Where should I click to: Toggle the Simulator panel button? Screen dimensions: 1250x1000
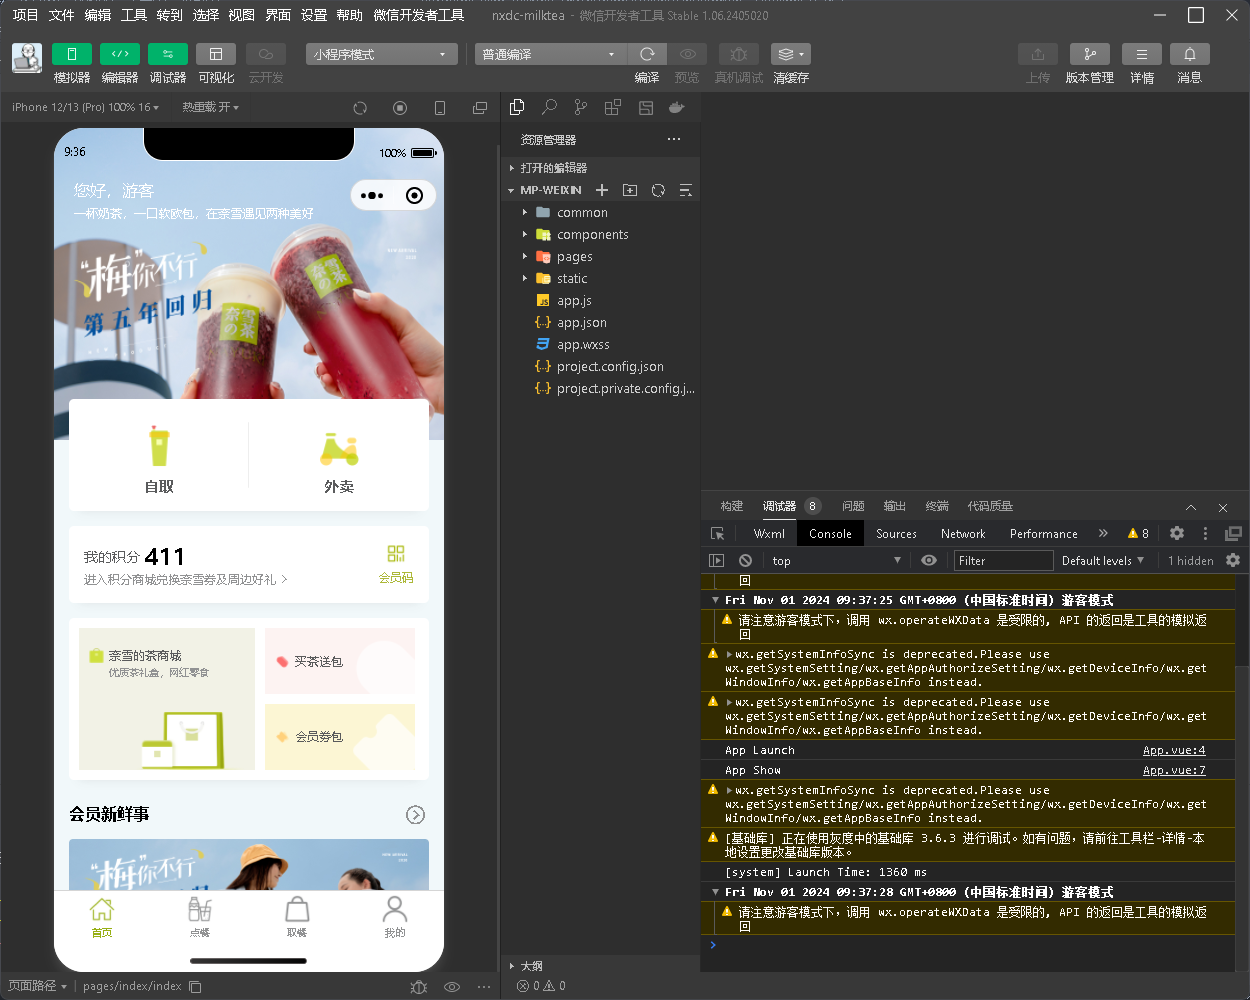(x=72, y=54)
